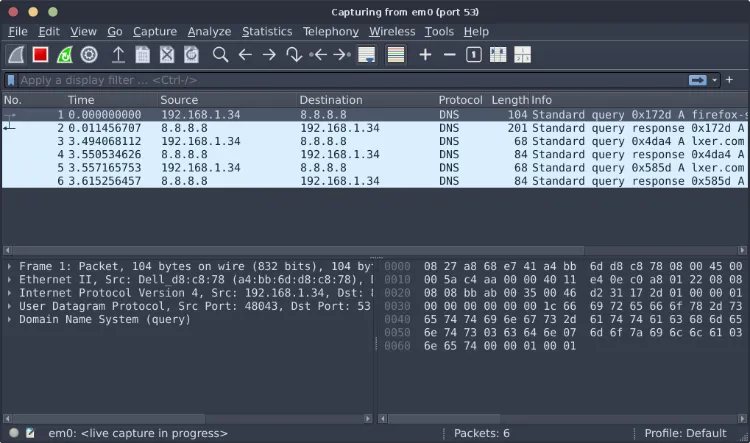
Task: Zoom in the main window text
Action: 425,55
